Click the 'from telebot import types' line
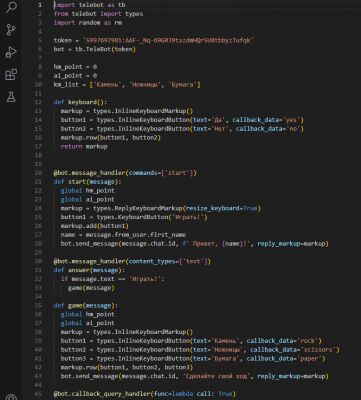This screenshot has width=361, height=400. [x=98, y=14]
